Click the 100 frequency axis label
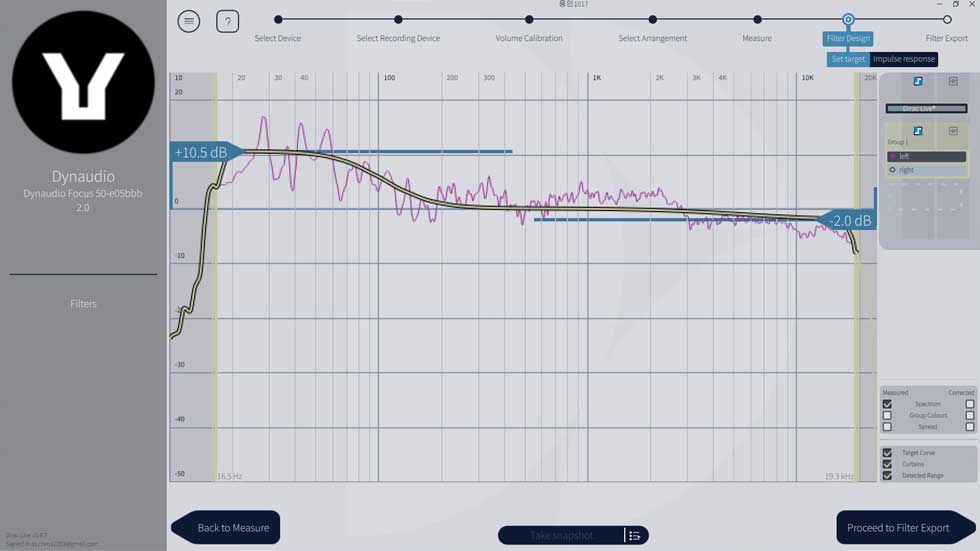The height and width of the screenshot is (551, 980). click(x=389, y=78)
